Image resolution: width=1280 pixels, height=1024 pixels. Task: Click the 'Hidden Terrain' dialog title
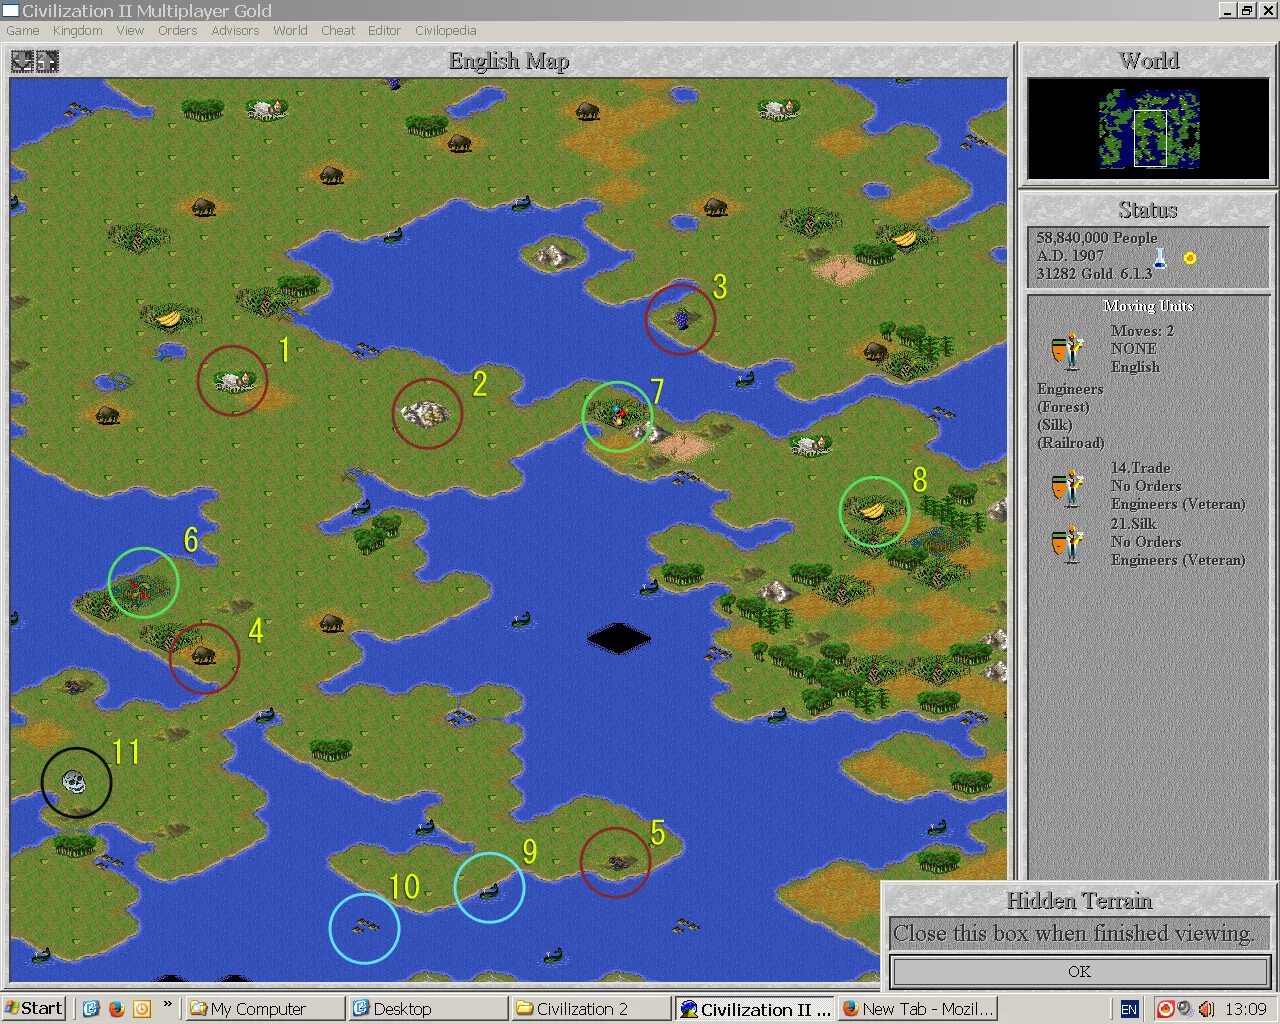pos(1079,901)
